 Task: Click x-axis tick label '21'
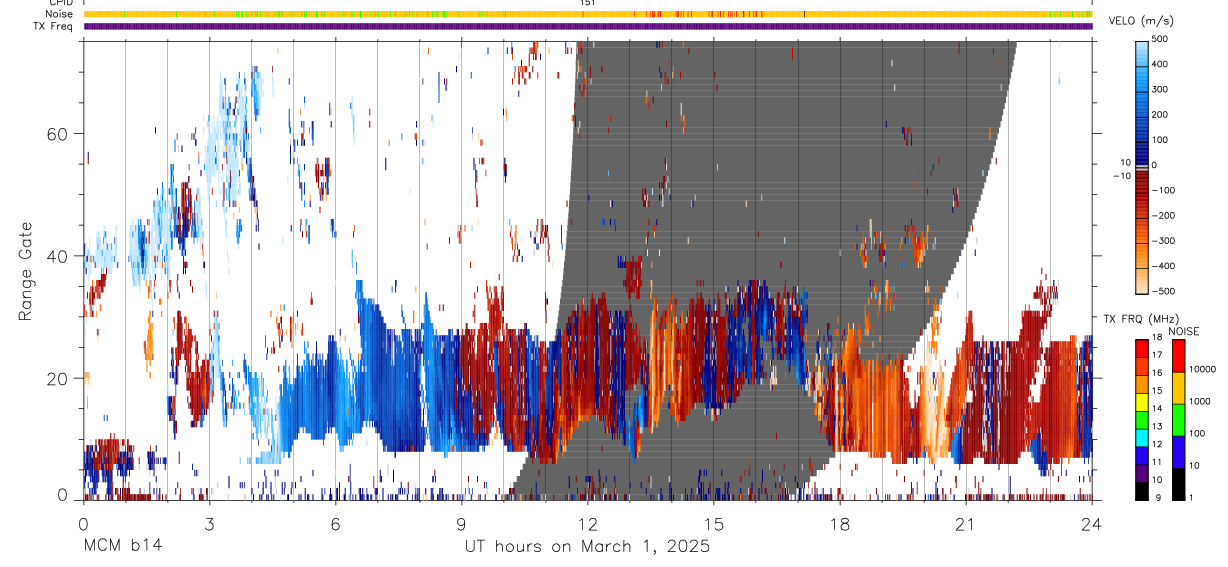pyautogui.click(x=966, y=523)
